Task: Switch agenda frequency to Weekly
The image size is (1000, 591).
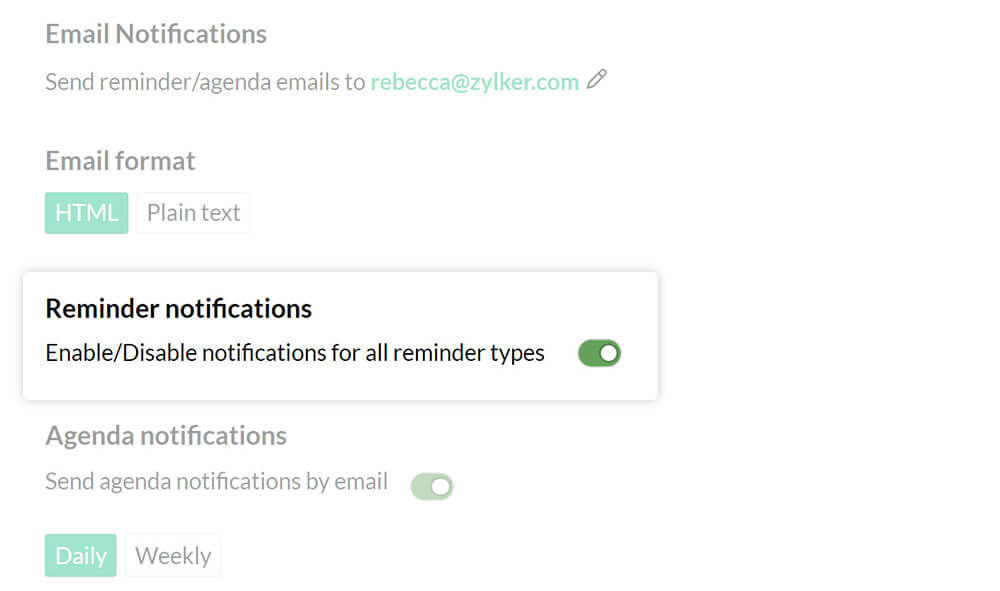Action: click(173, 556)
